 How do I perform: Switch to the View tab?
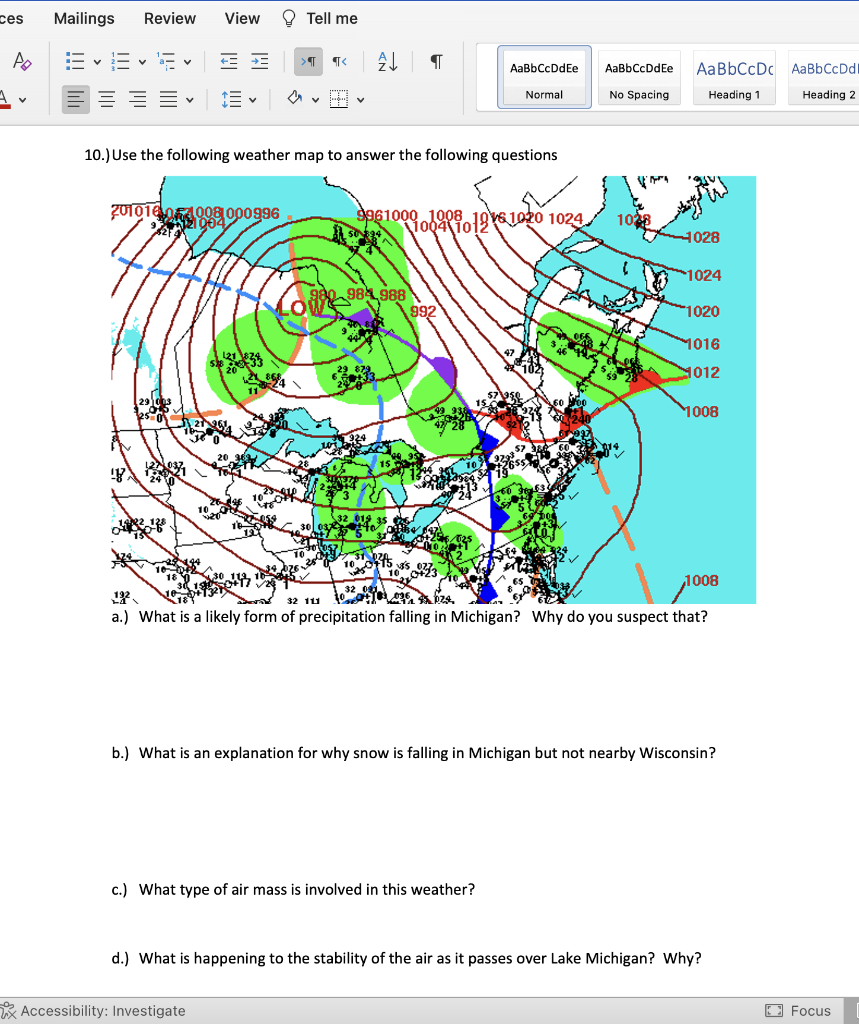coord(242,18)
